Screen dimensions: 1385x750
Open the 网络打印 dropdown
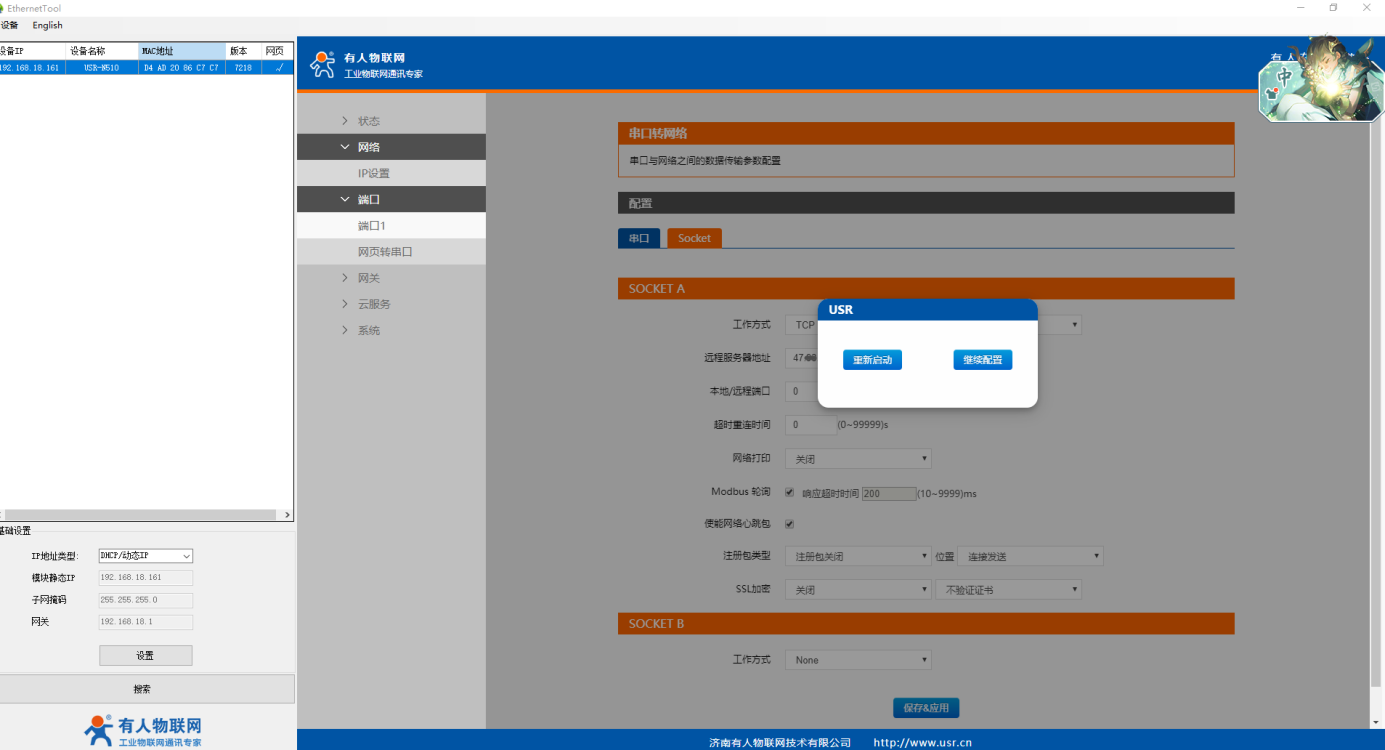pyautogui.click(x=857, y=459)
